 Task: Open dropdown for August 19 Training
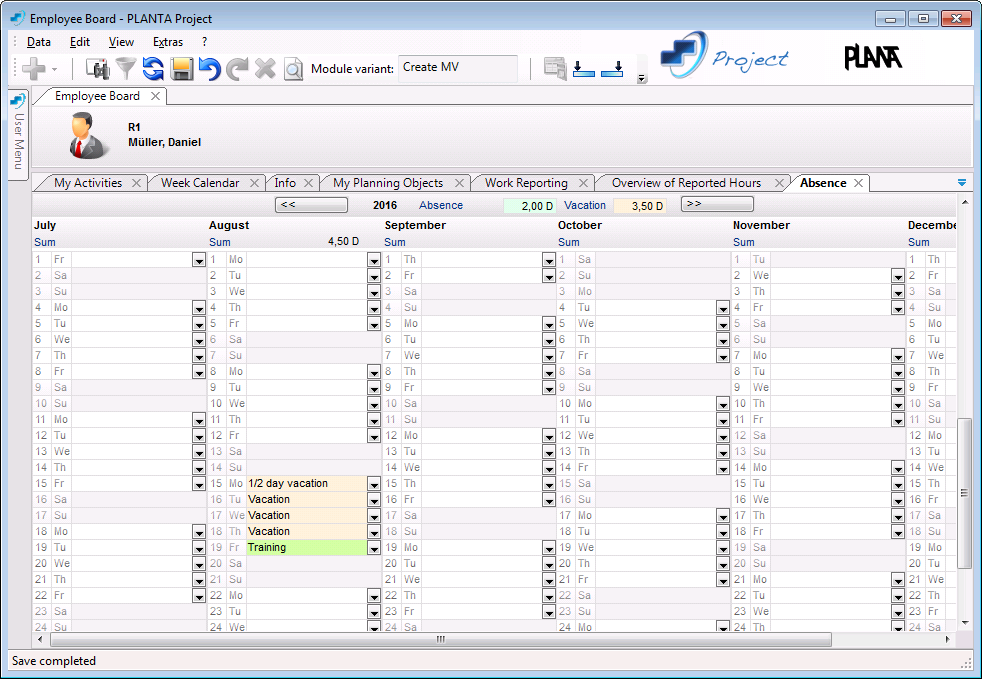374,548
